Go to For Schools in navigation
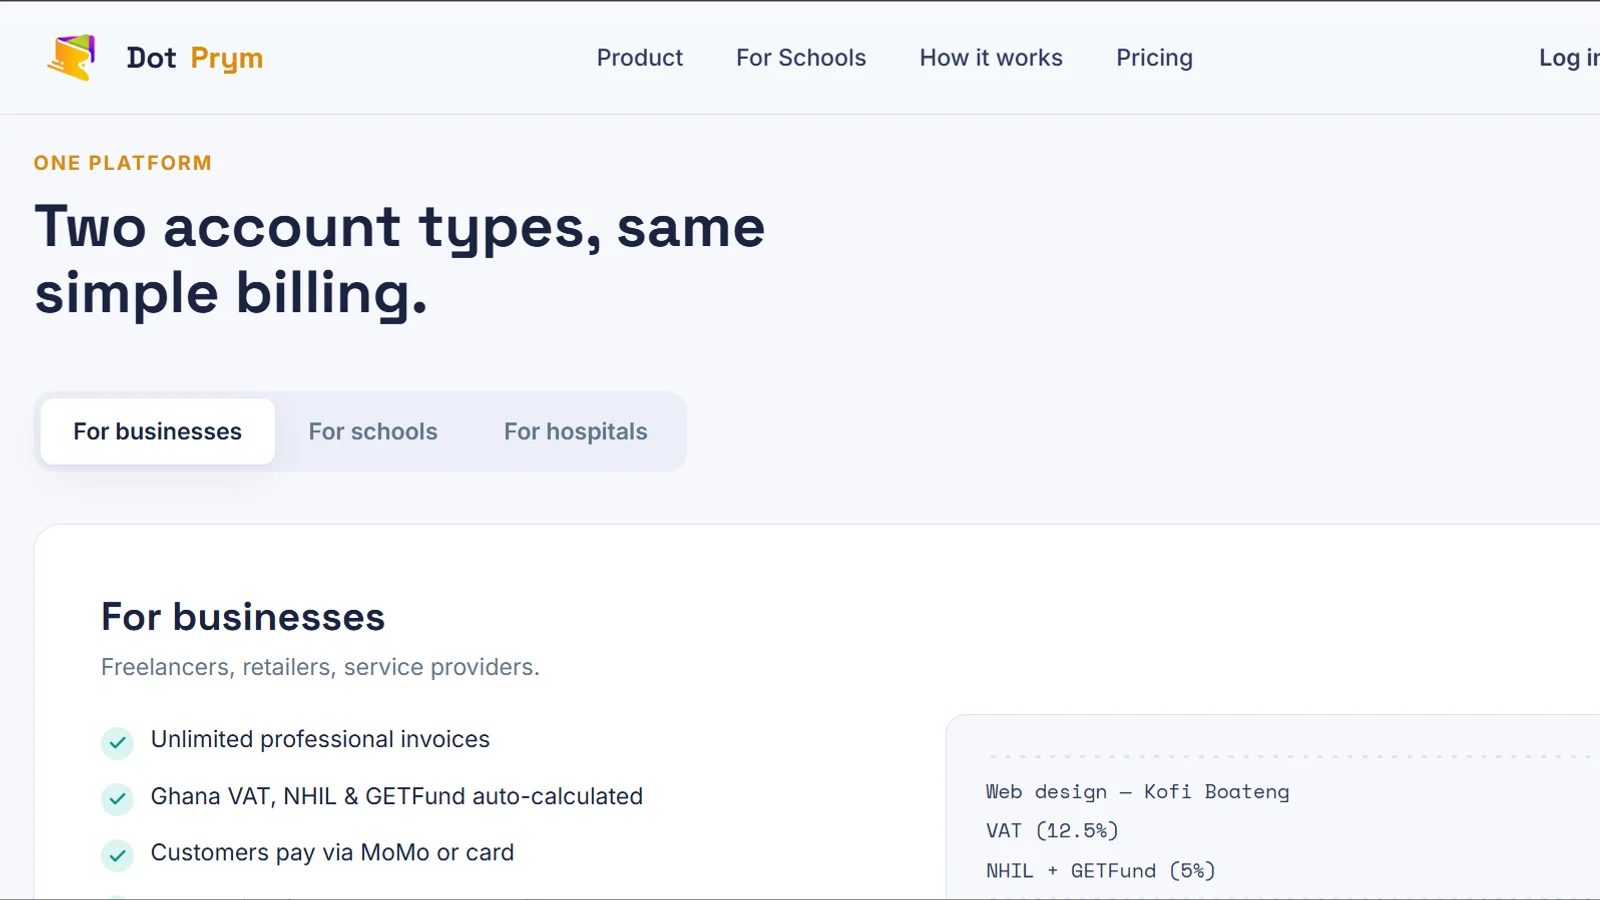 [801, 58]
